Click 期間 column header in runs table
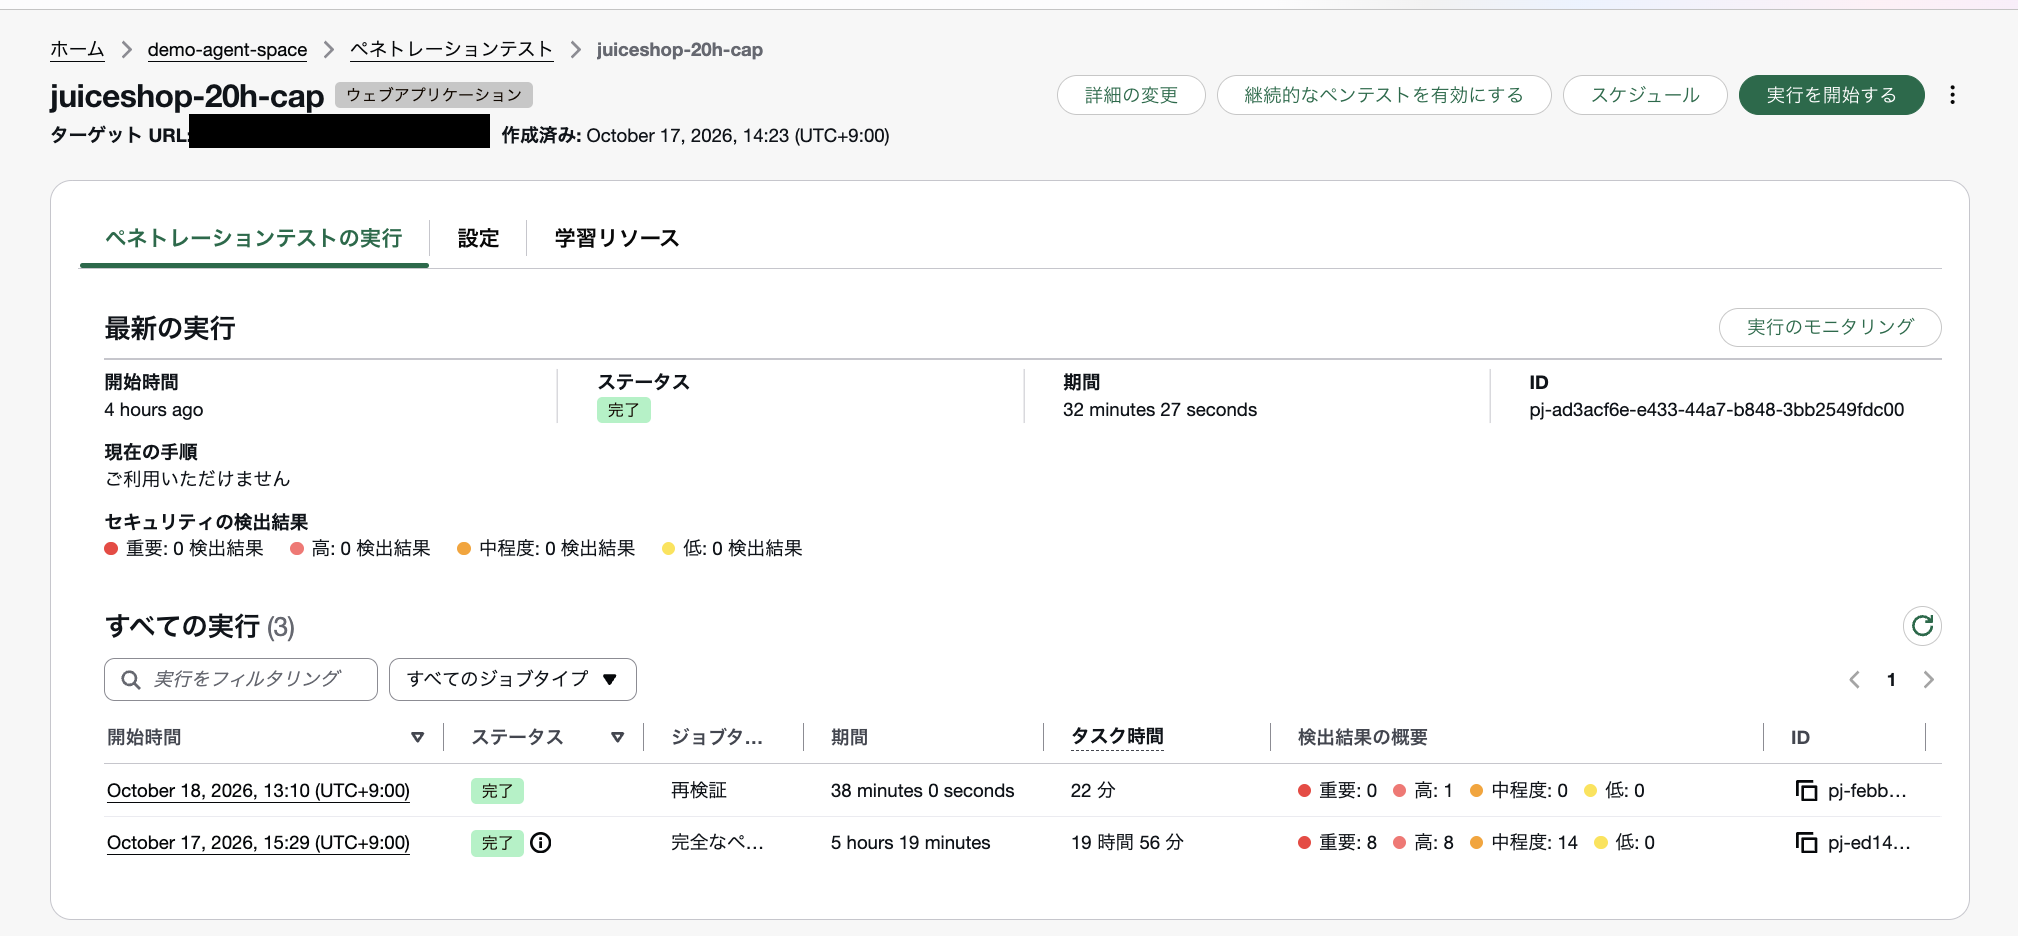This screenshot has height=936, width=2018. (849, 738)
